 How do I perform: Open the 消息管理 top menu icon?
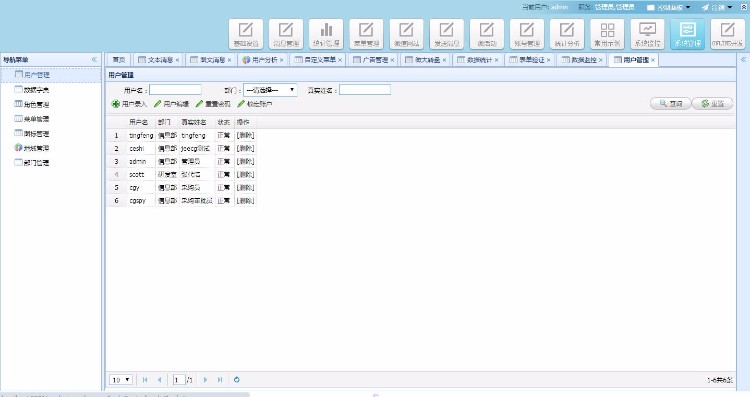click(x=286, y=33)
